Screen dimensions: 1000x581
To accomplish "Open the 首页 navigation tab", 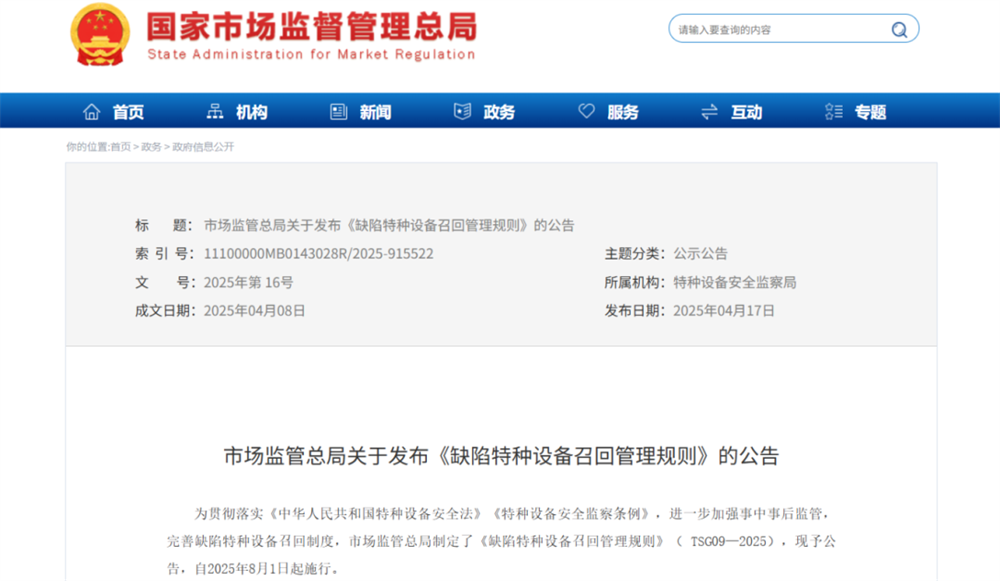I will pos(128,112).
